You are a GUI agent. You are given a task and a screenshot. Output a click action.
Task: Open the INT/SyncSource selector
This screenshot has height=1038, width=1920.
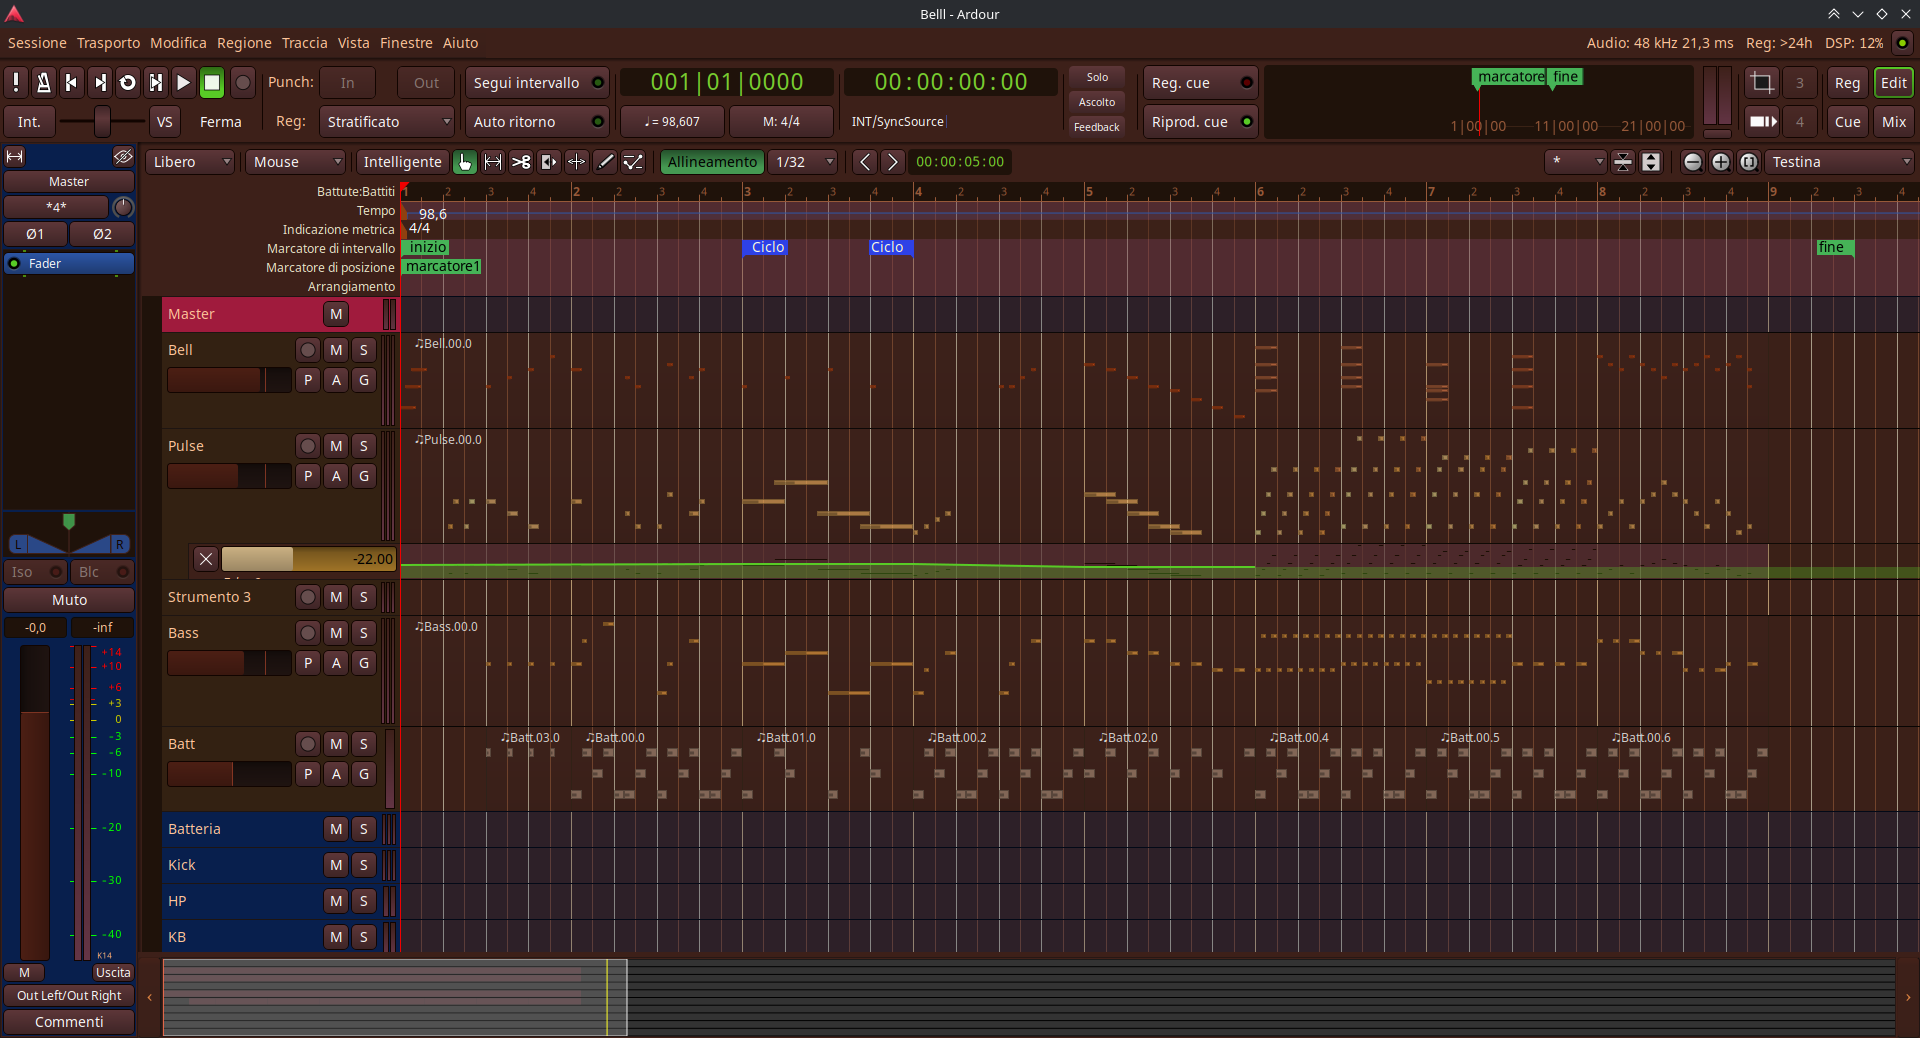point(898,122)
